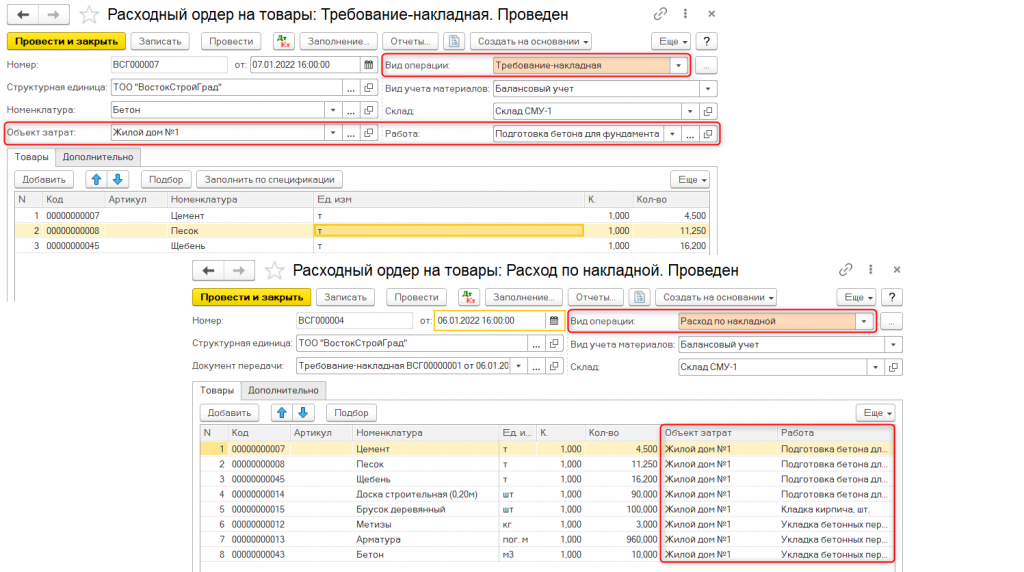The height and width of the screenshot is (572, 1024).
Task: Click the blue move-down arrow in the Расход по накладной window
Action: point(302,412)
